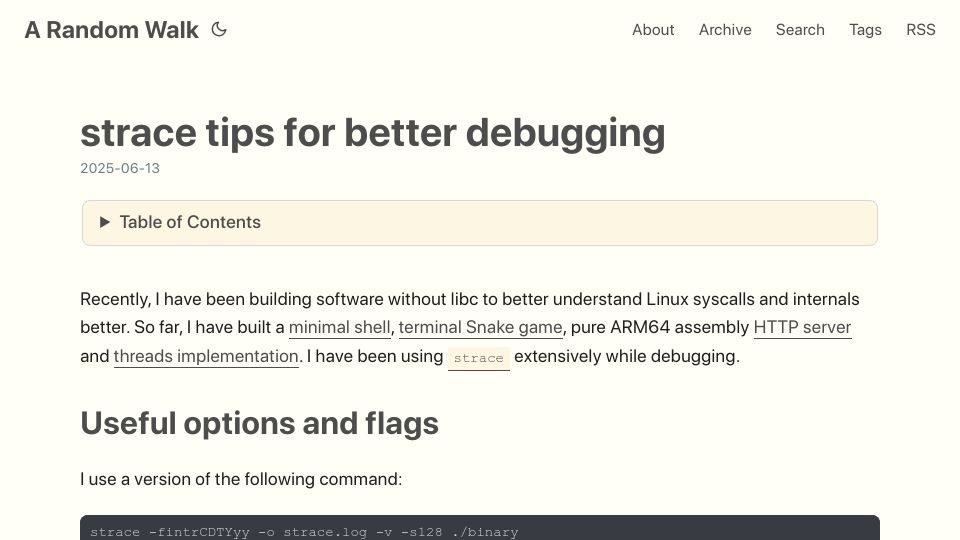This screenshot has width=960, height=540.
Task: Follow the minimal shell link
Action: pos(339,328)
